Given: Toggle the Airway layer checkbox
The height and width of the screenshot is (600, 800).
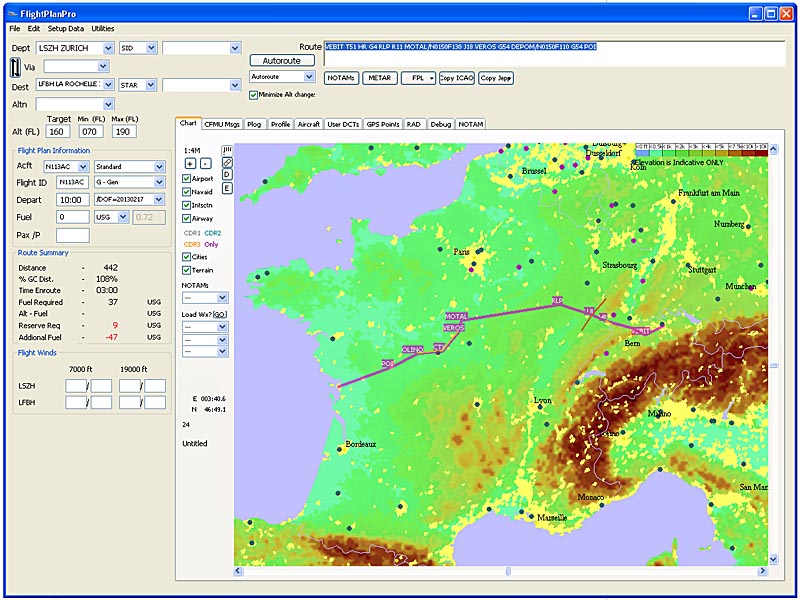Looking at the screenshot, I should tap(187, 218).
